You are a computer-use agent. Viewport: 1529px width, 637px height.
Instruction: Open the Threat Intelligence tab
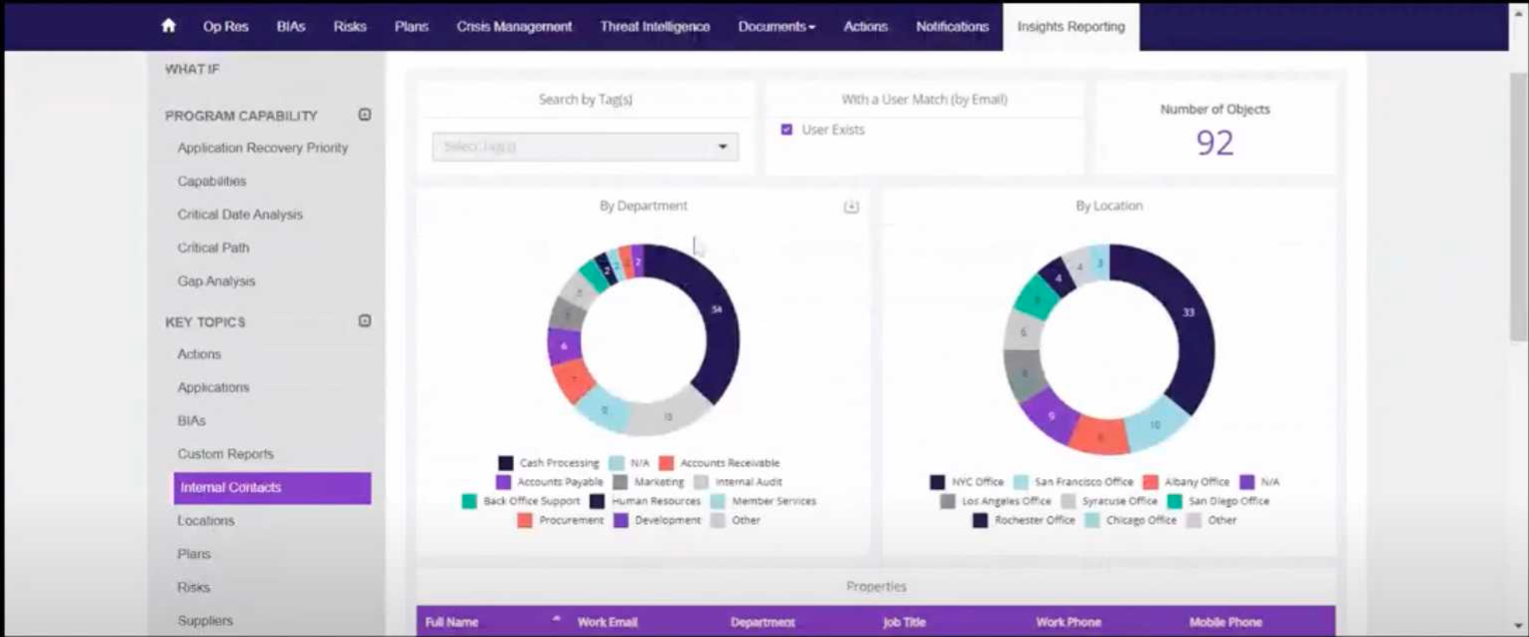(655, 27)
